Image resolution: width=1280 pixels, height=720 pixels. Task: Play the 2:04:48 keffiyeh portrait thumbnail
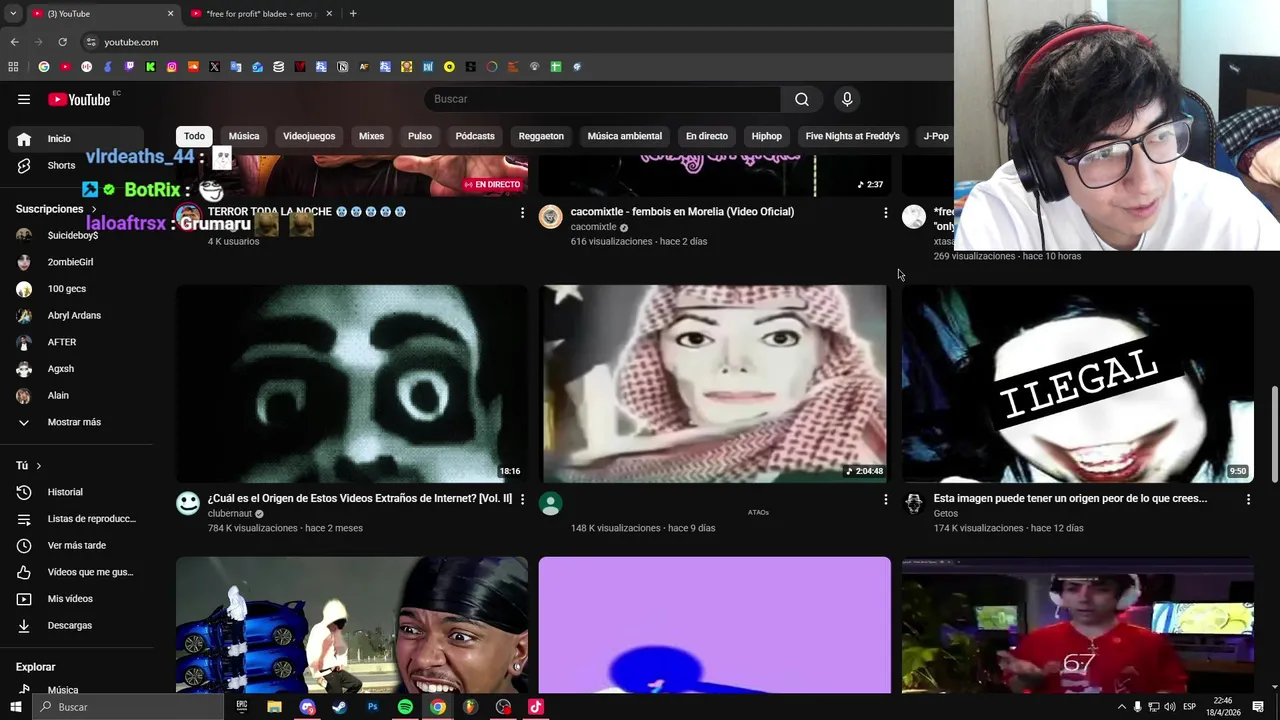(x=714, y=384)
